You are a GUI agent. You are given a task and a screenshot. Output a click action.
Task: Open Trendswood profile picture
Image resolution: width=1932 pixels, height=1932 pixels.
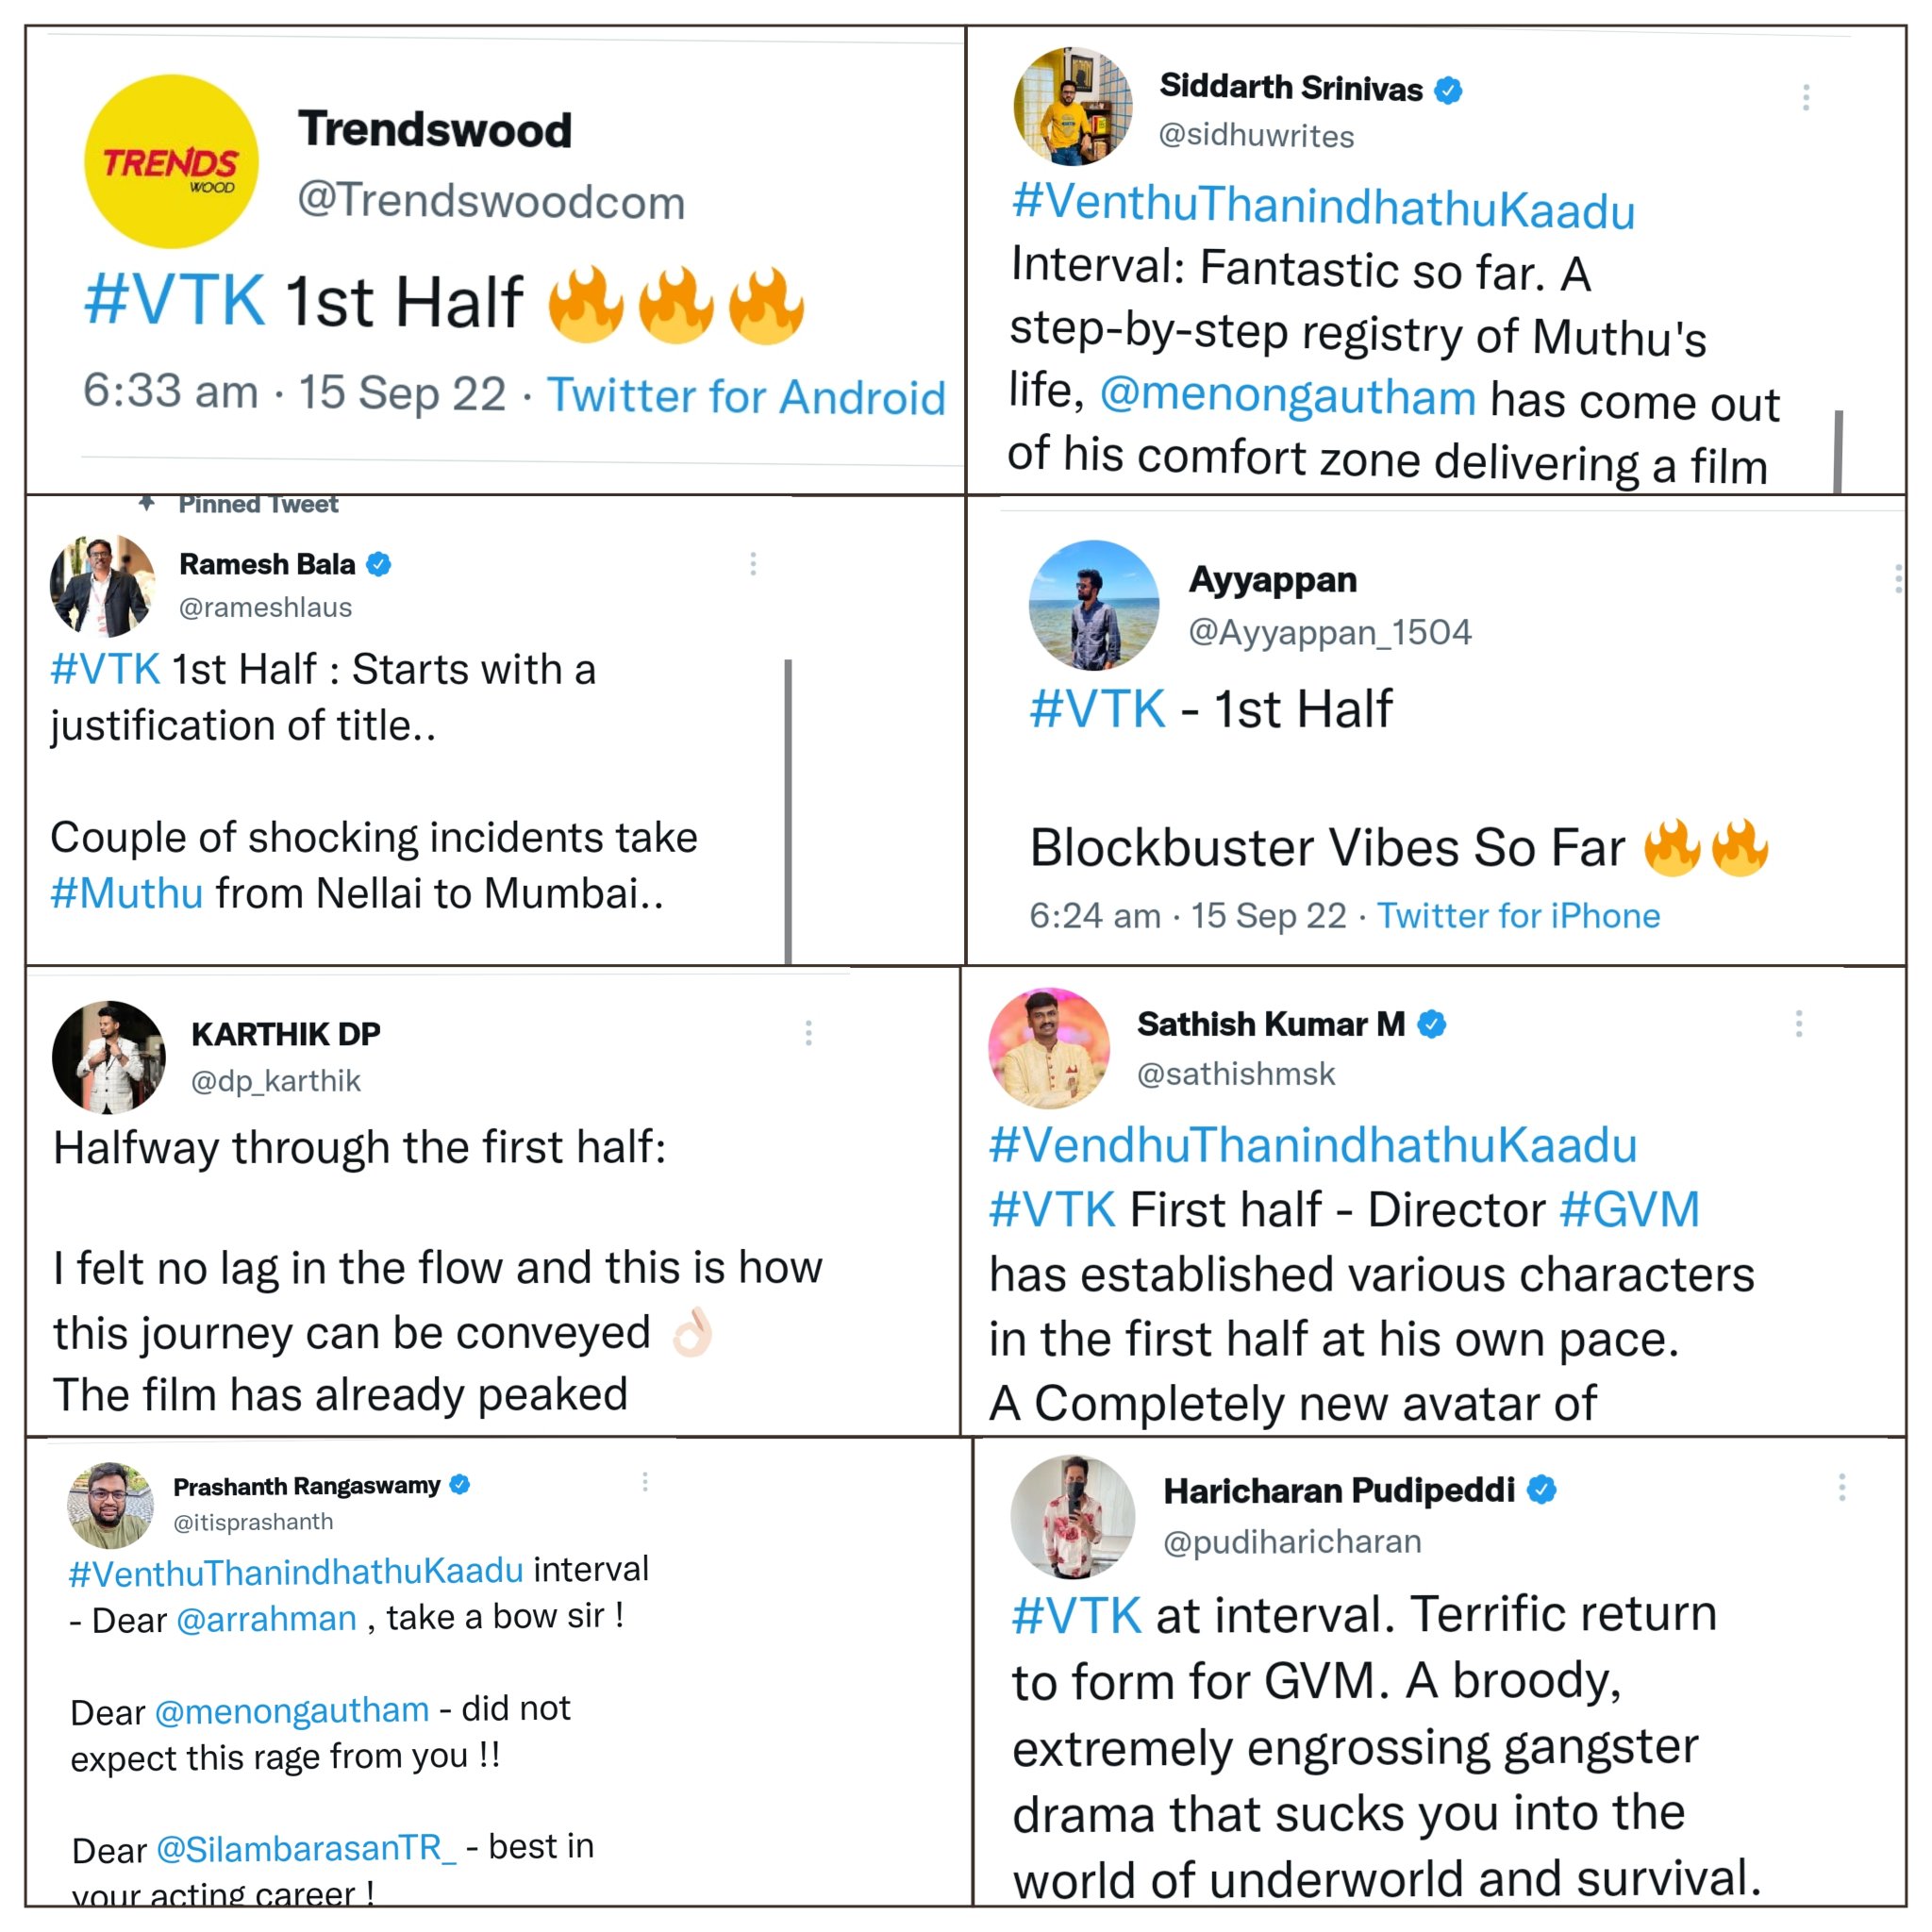tap(171, 161)
